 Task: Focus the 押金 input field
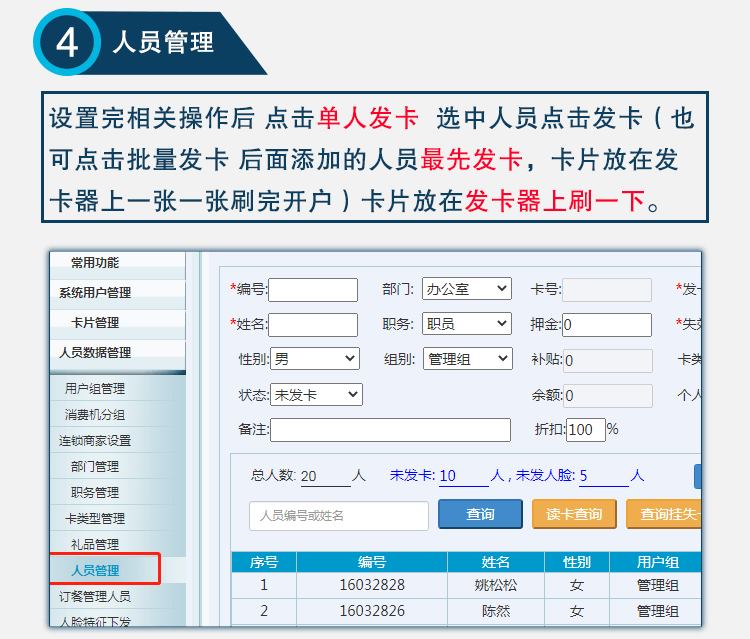tap(606, 325)
